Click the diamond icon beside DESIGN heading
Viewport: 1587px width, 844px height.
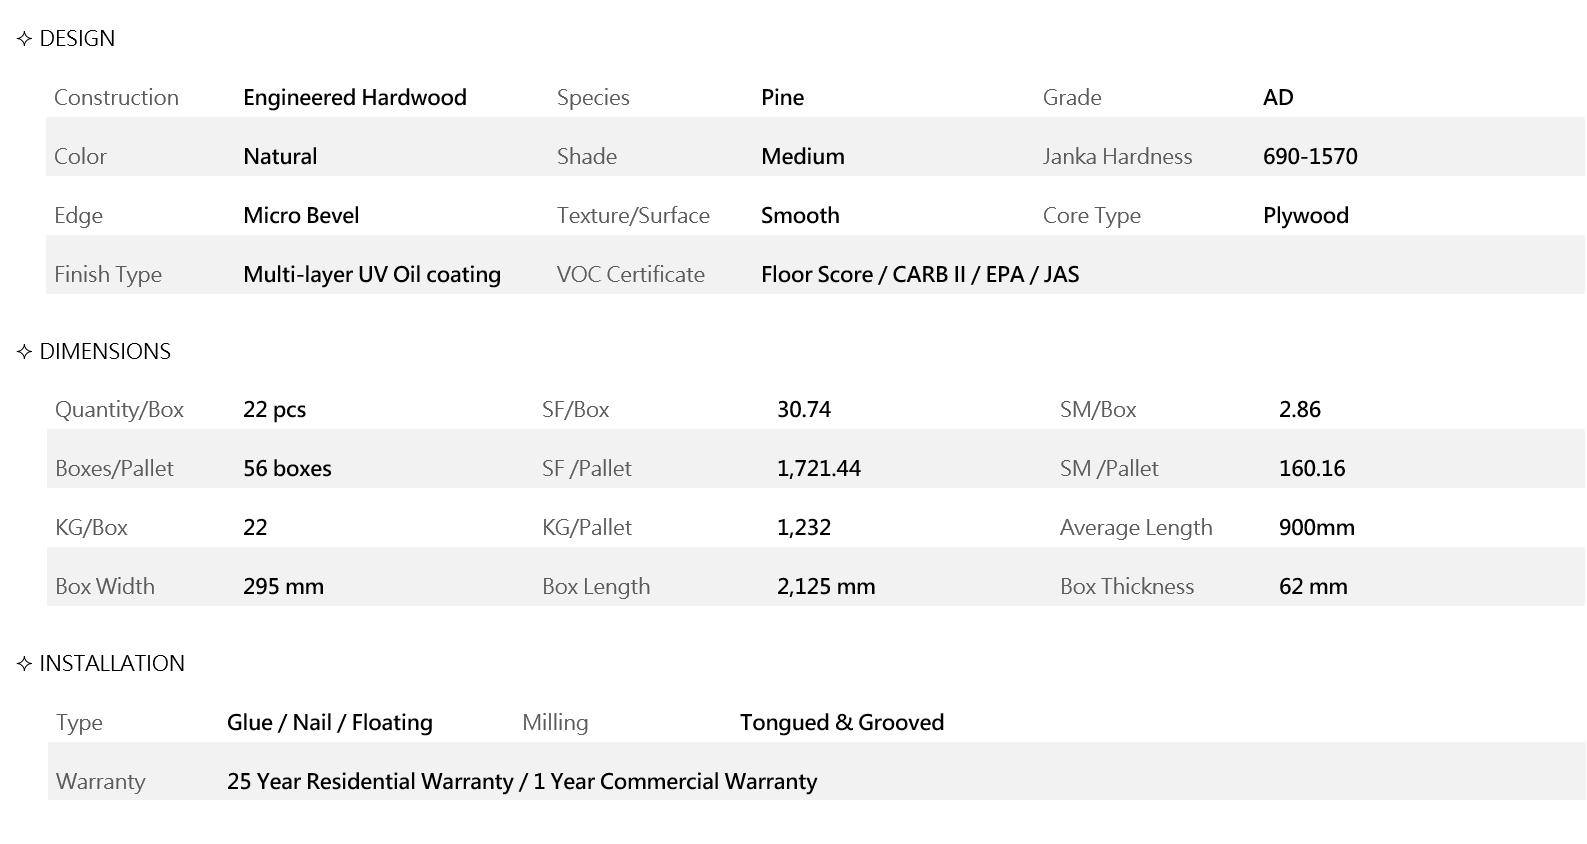pos(25,39)
